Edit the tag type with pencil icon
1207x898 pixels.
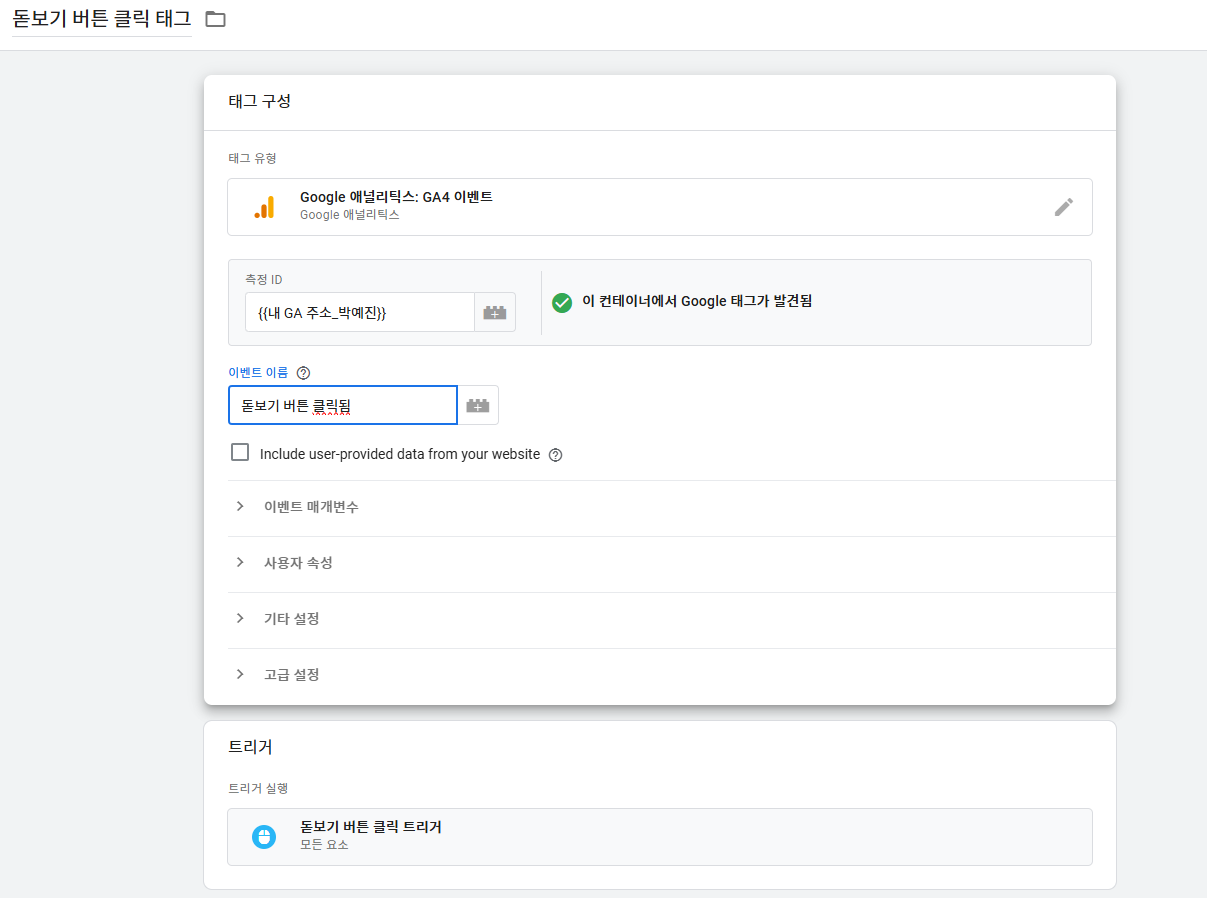[1064, 207]
